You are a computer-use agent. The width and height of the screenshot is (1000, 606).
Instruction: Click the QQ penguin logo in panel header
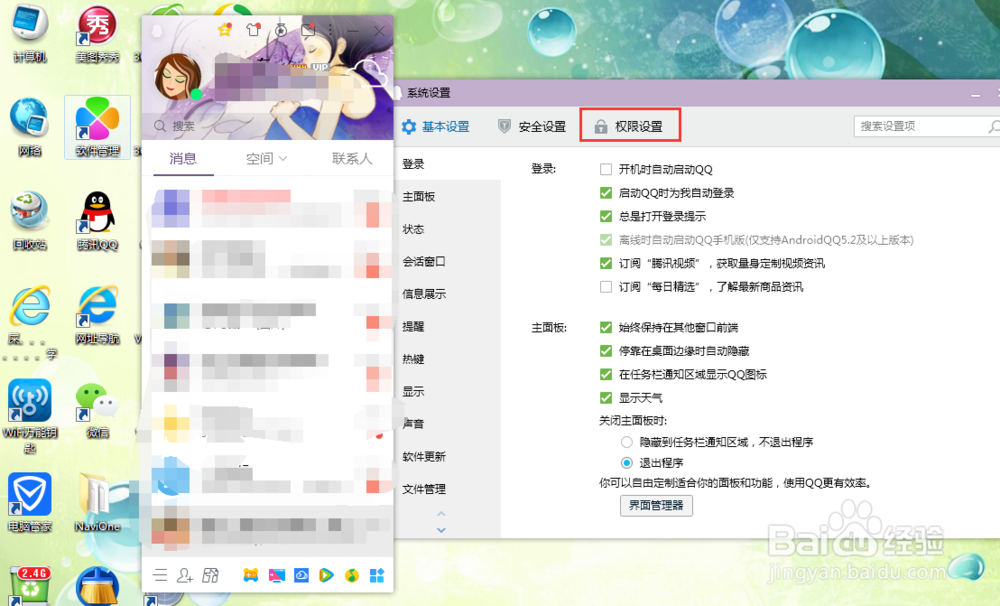click(157, 31)
